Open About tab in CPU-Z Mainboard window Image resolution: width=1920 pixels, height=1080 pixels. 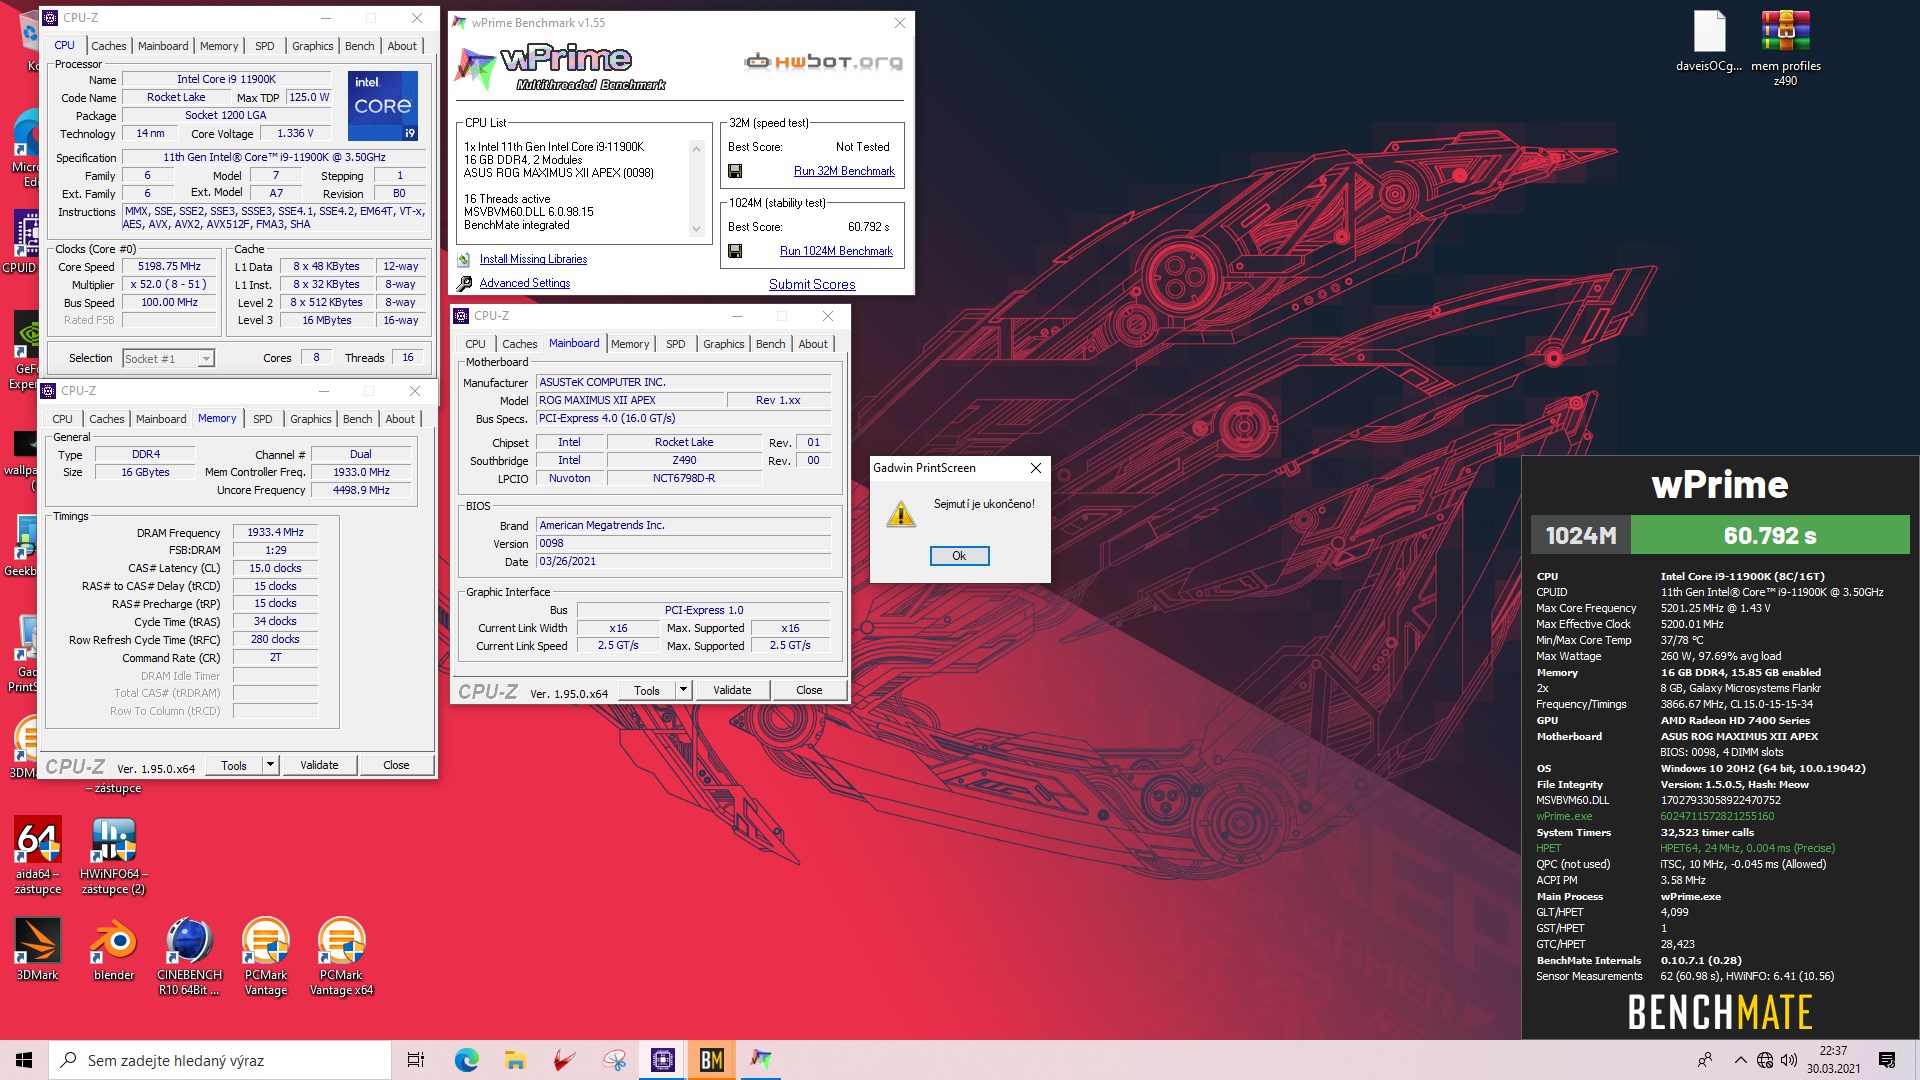tap(813, 344)
